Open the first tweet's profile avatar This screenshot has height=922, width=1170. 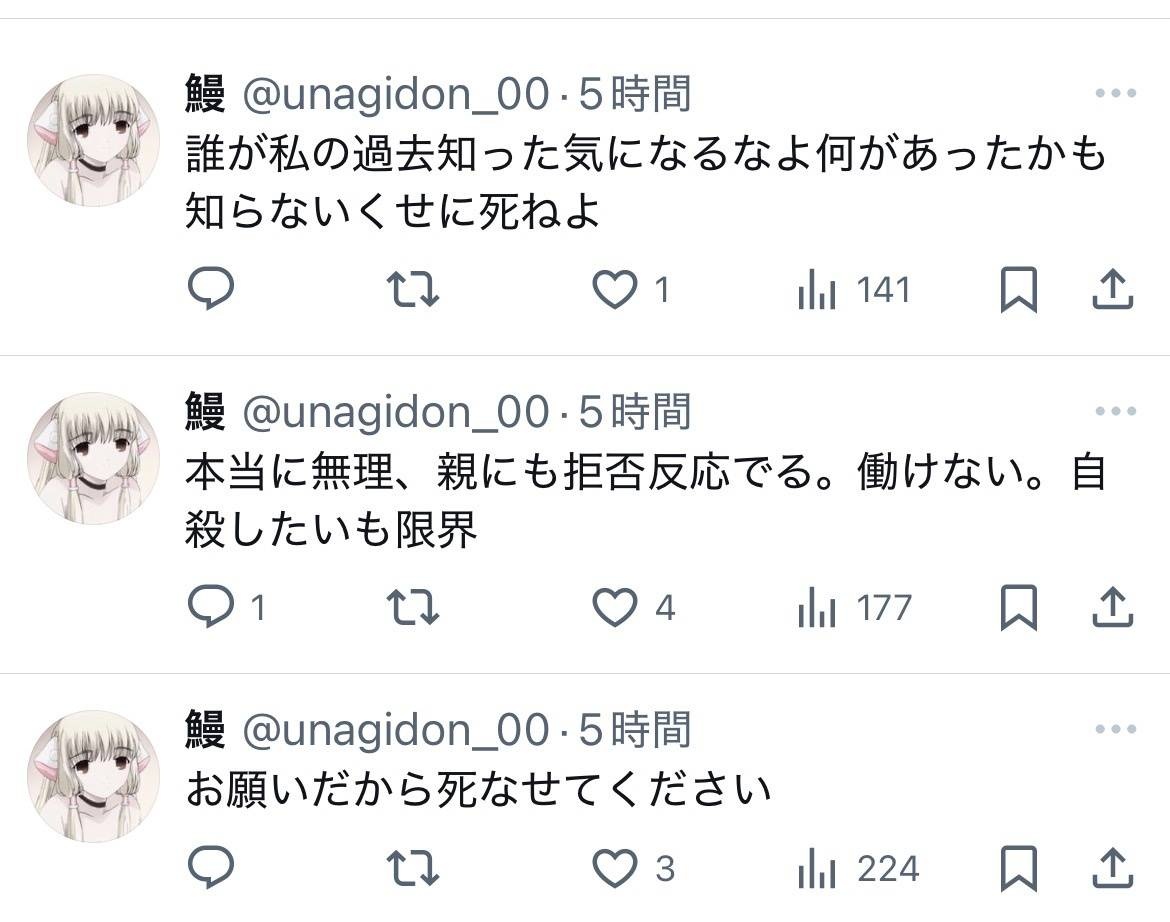tap(93, 140)
